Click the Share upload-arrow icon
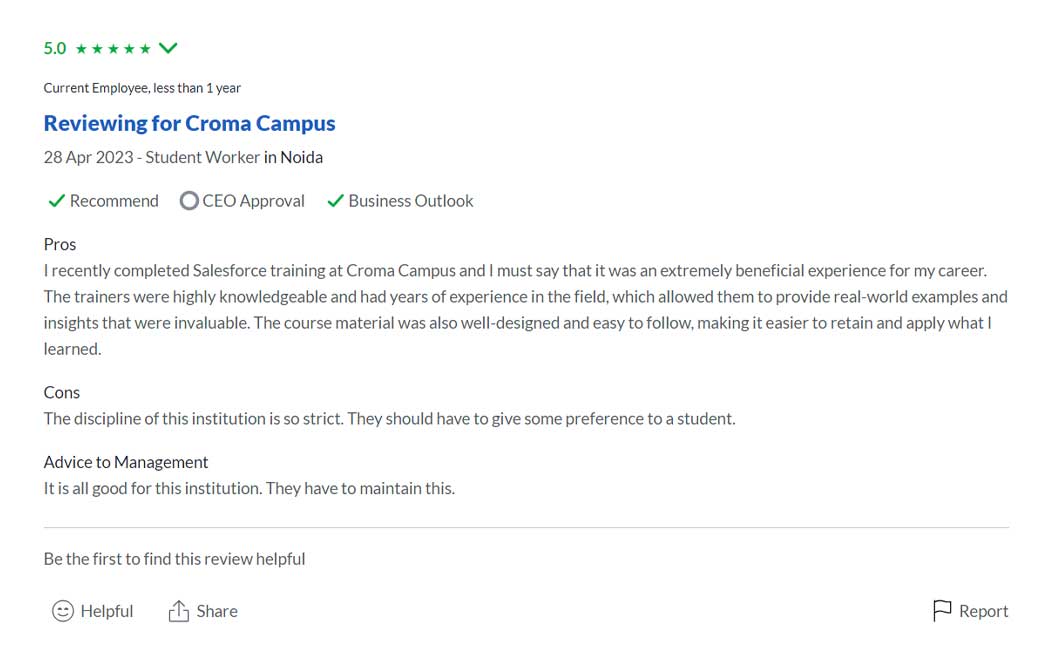1059x666 pixels. (x=179, y=611)
